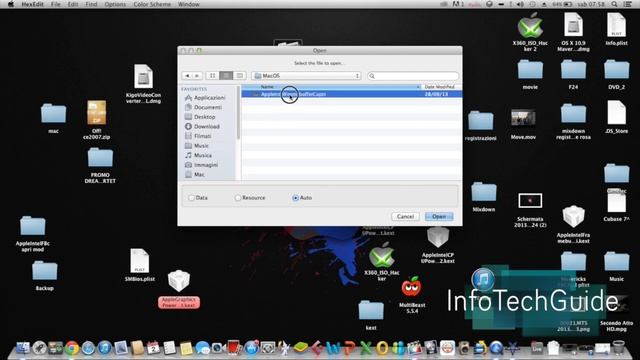Open the Color Scheme menu
The image size is (640, 360).
(x=152, y=4)
